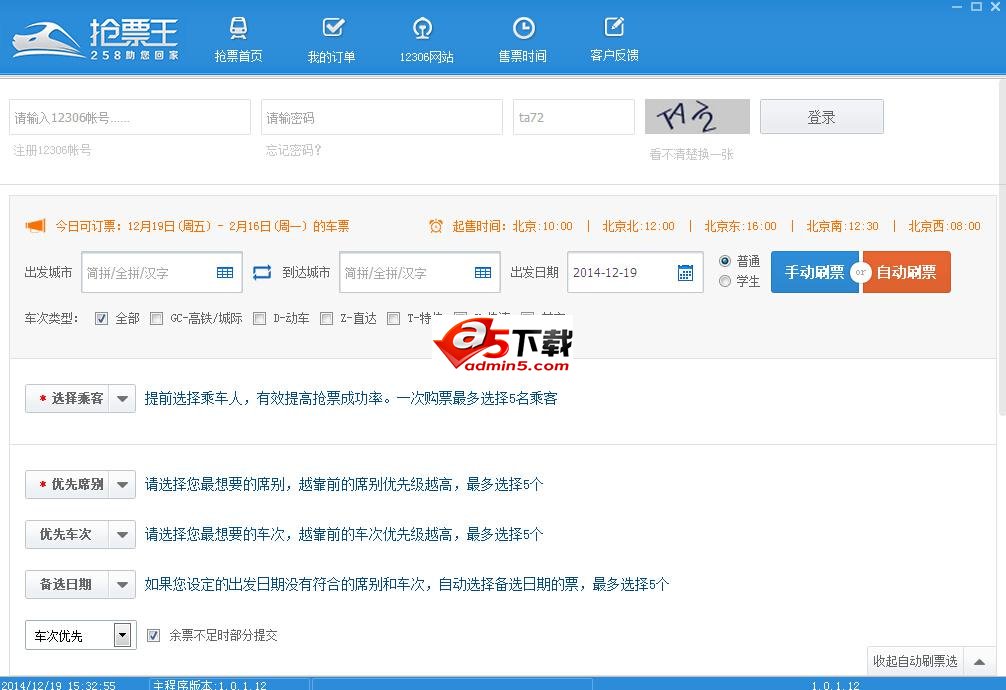Click the 备选日期 button label
This screenshot has height=690, width=1006.
65,585
